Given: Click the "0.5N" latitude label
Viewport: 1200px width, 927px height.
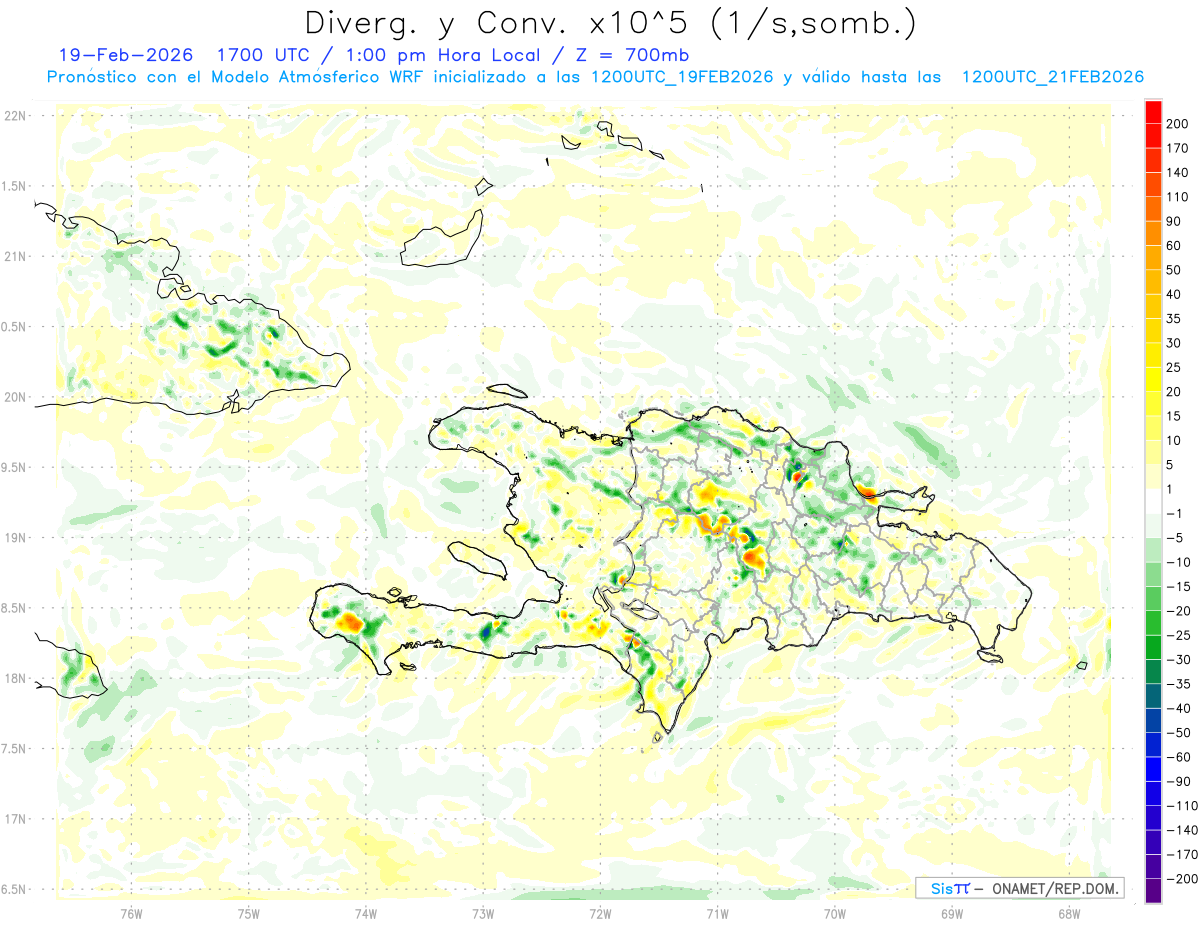Looking at the screenshot, I should [14, 327].
